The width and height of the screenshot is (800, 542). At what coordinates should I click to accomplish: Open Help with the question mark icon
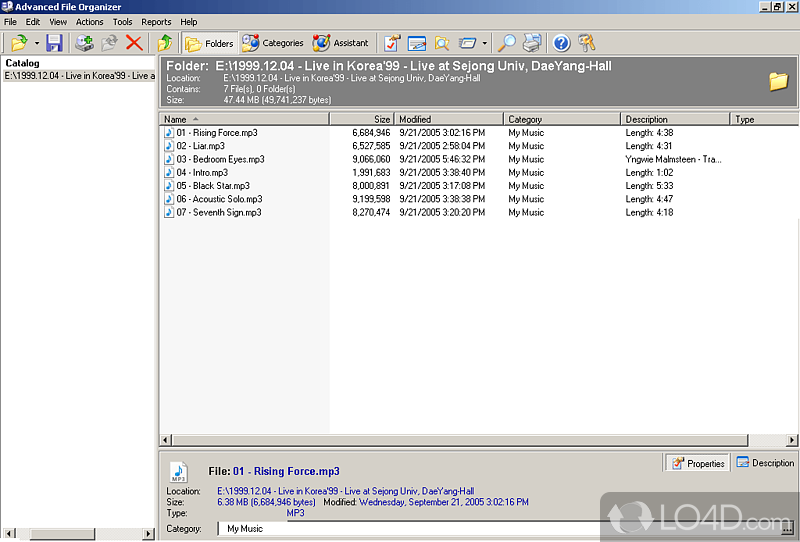click(x=561, y=43)
